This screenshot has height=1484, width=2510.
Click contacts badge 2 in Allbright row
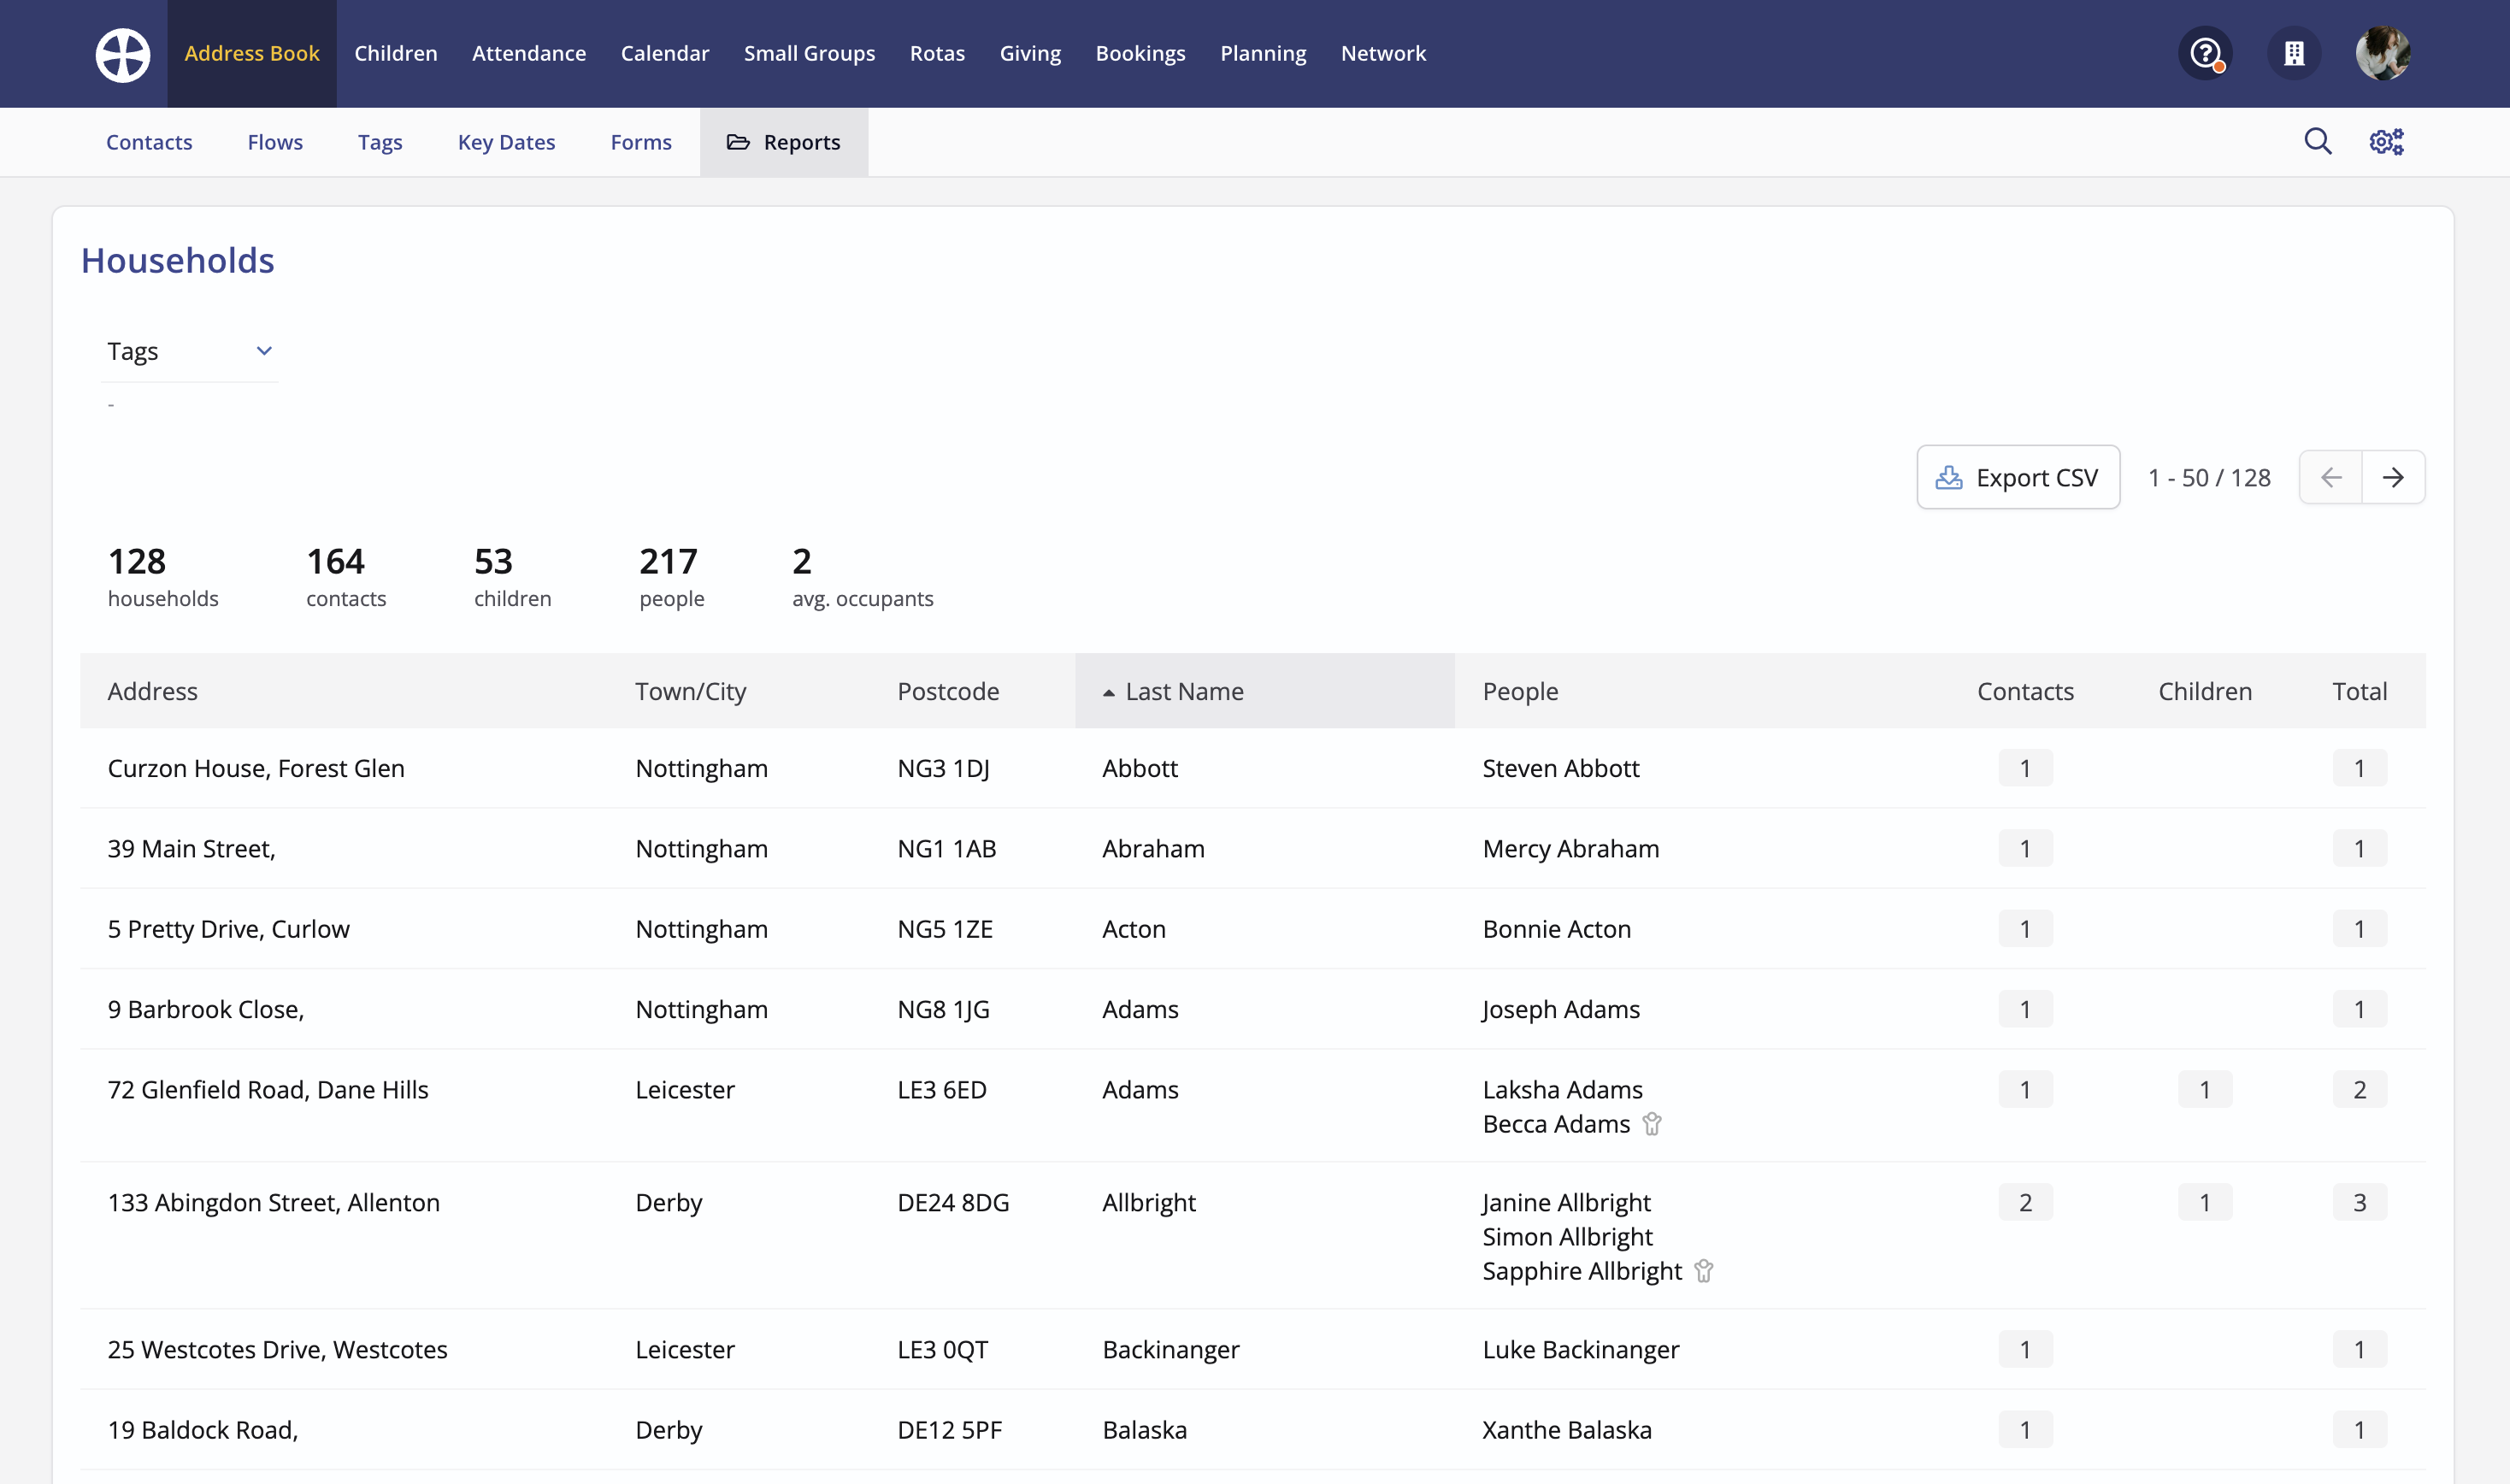[2025, 1202]
